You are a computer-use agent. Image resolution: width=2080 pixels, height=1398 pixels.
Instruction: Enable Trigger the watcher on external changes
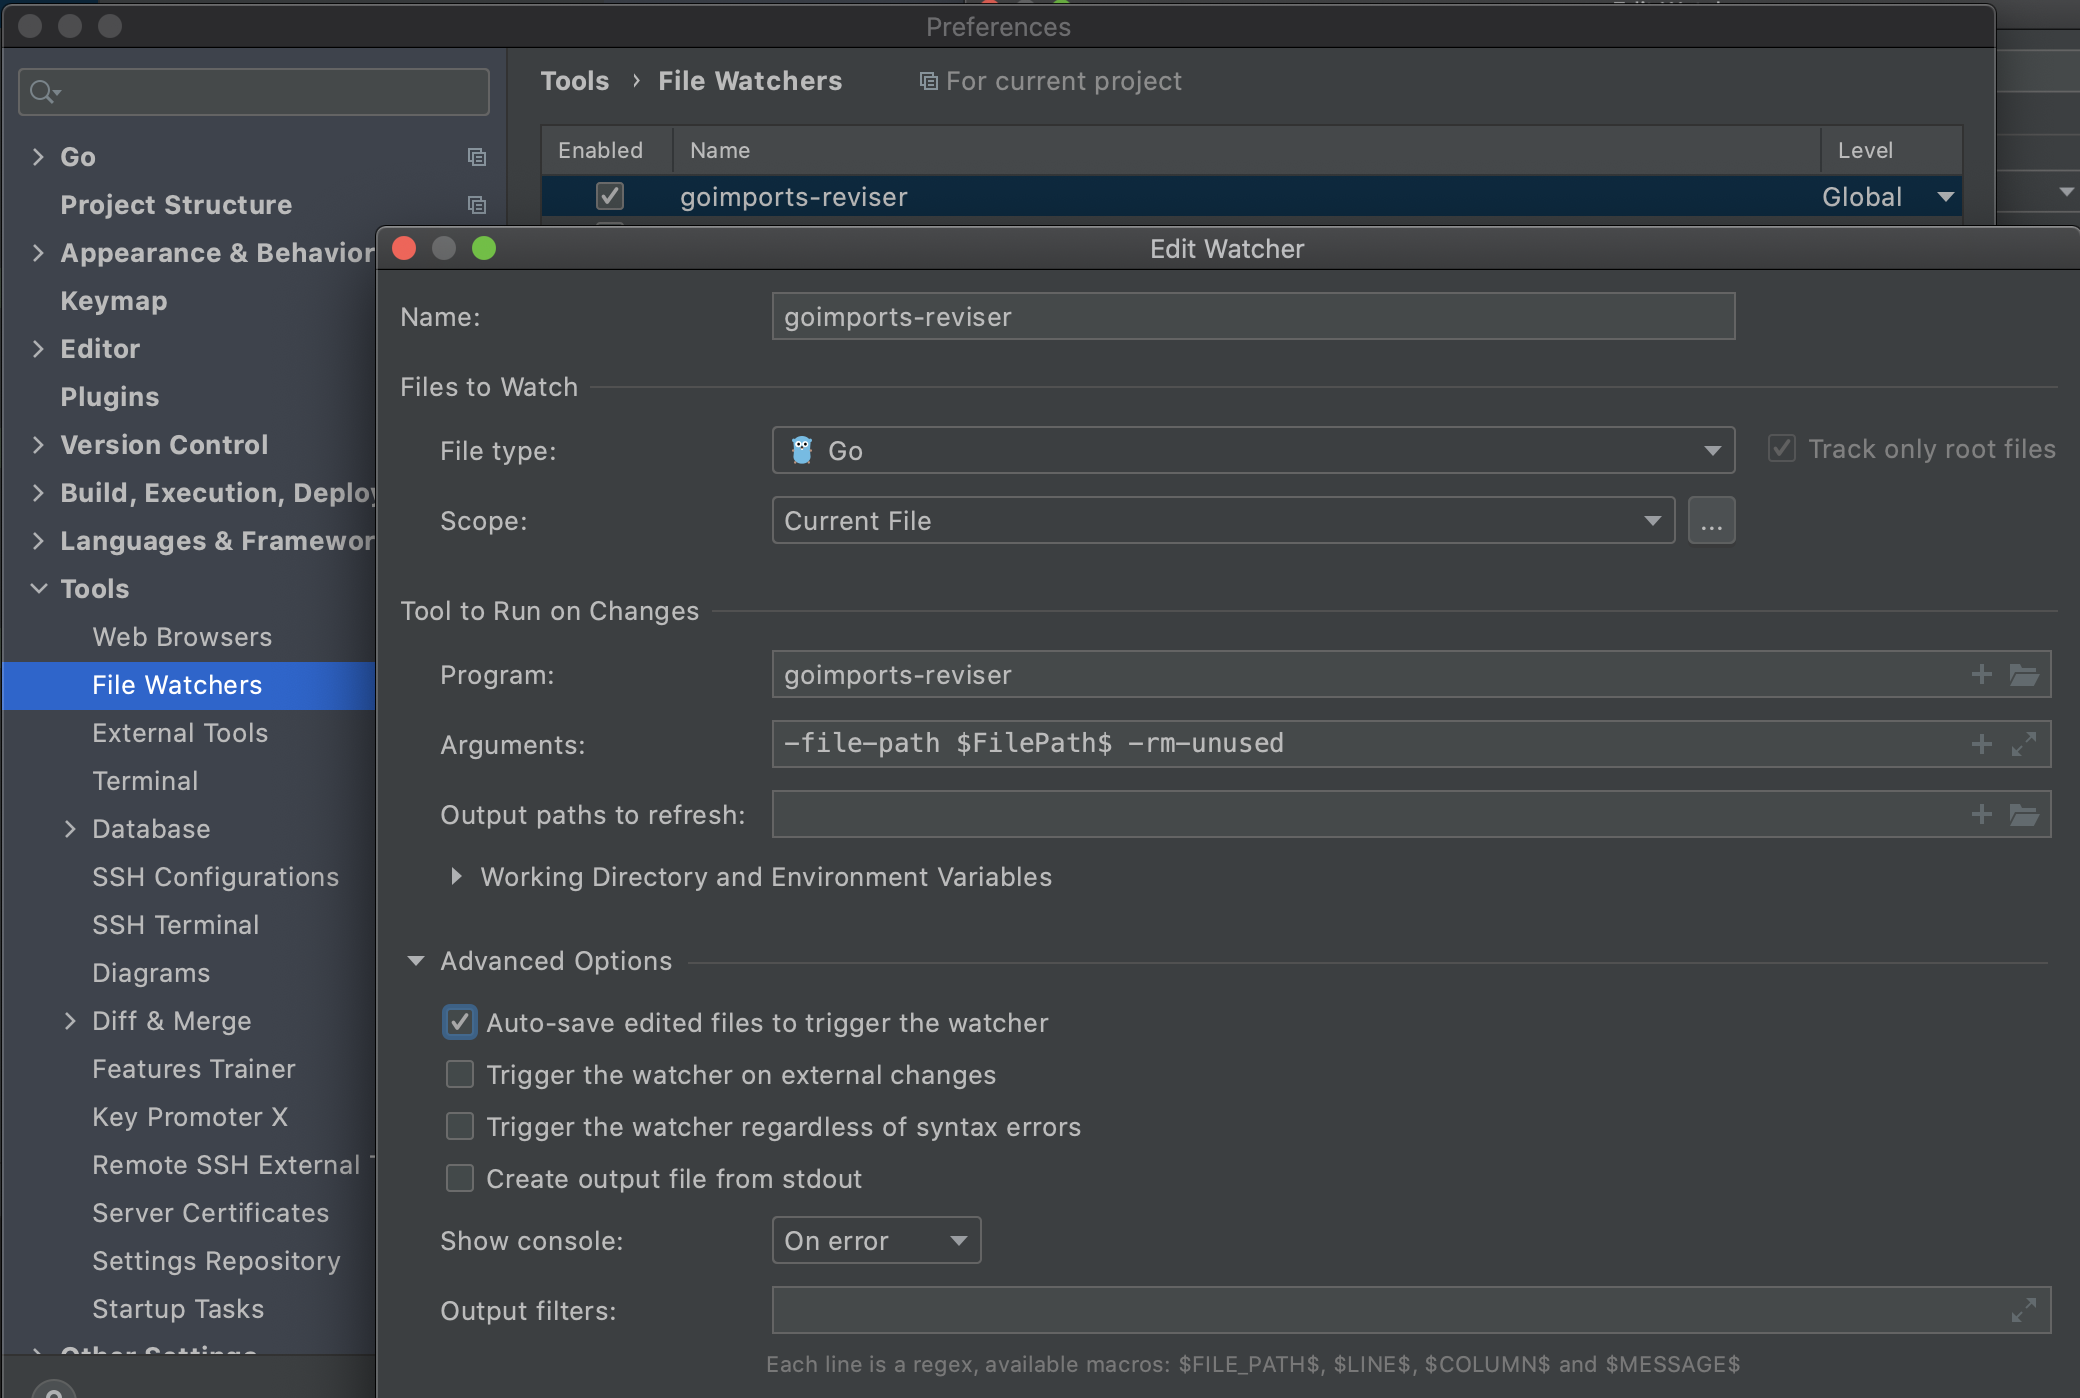[460, 1075]
